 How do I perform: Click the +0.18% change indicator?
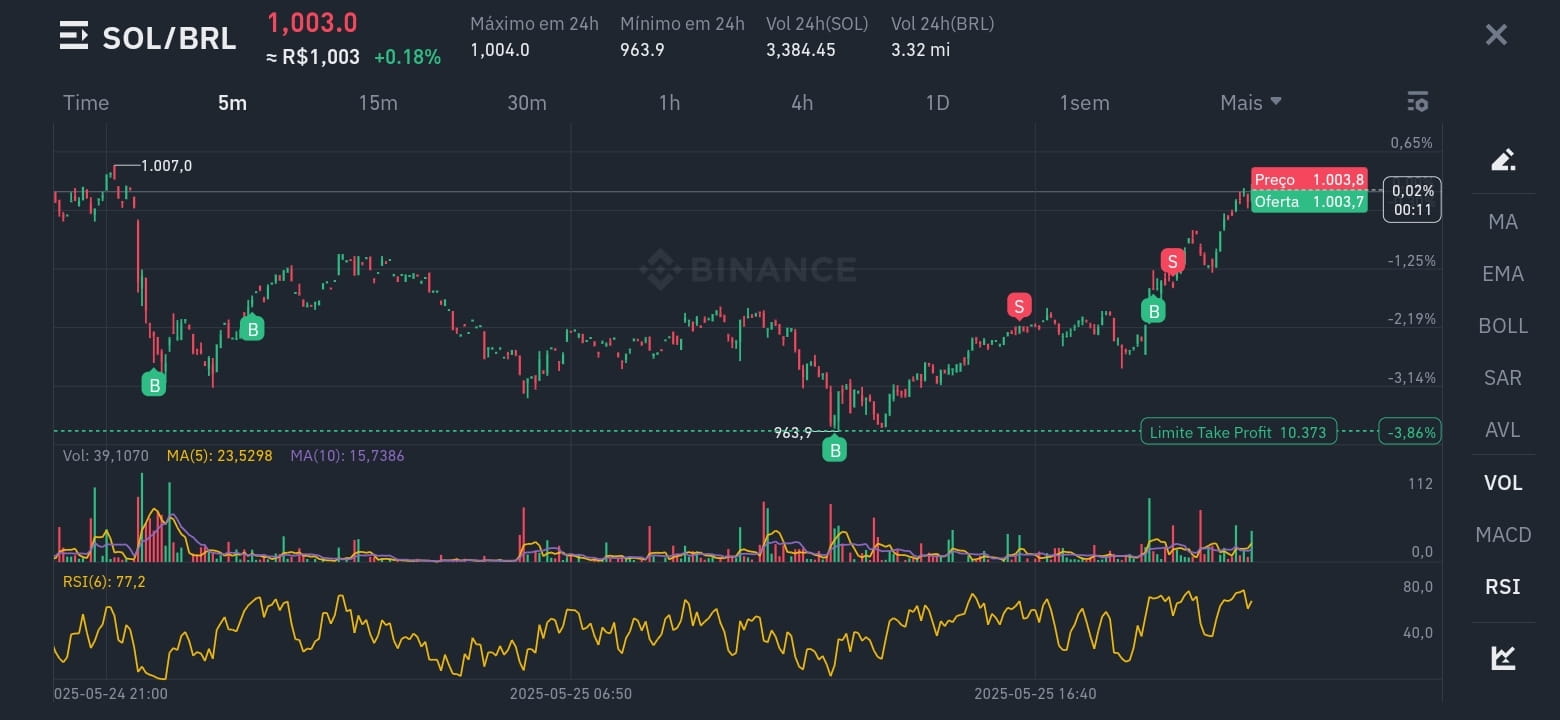(407, 57)
